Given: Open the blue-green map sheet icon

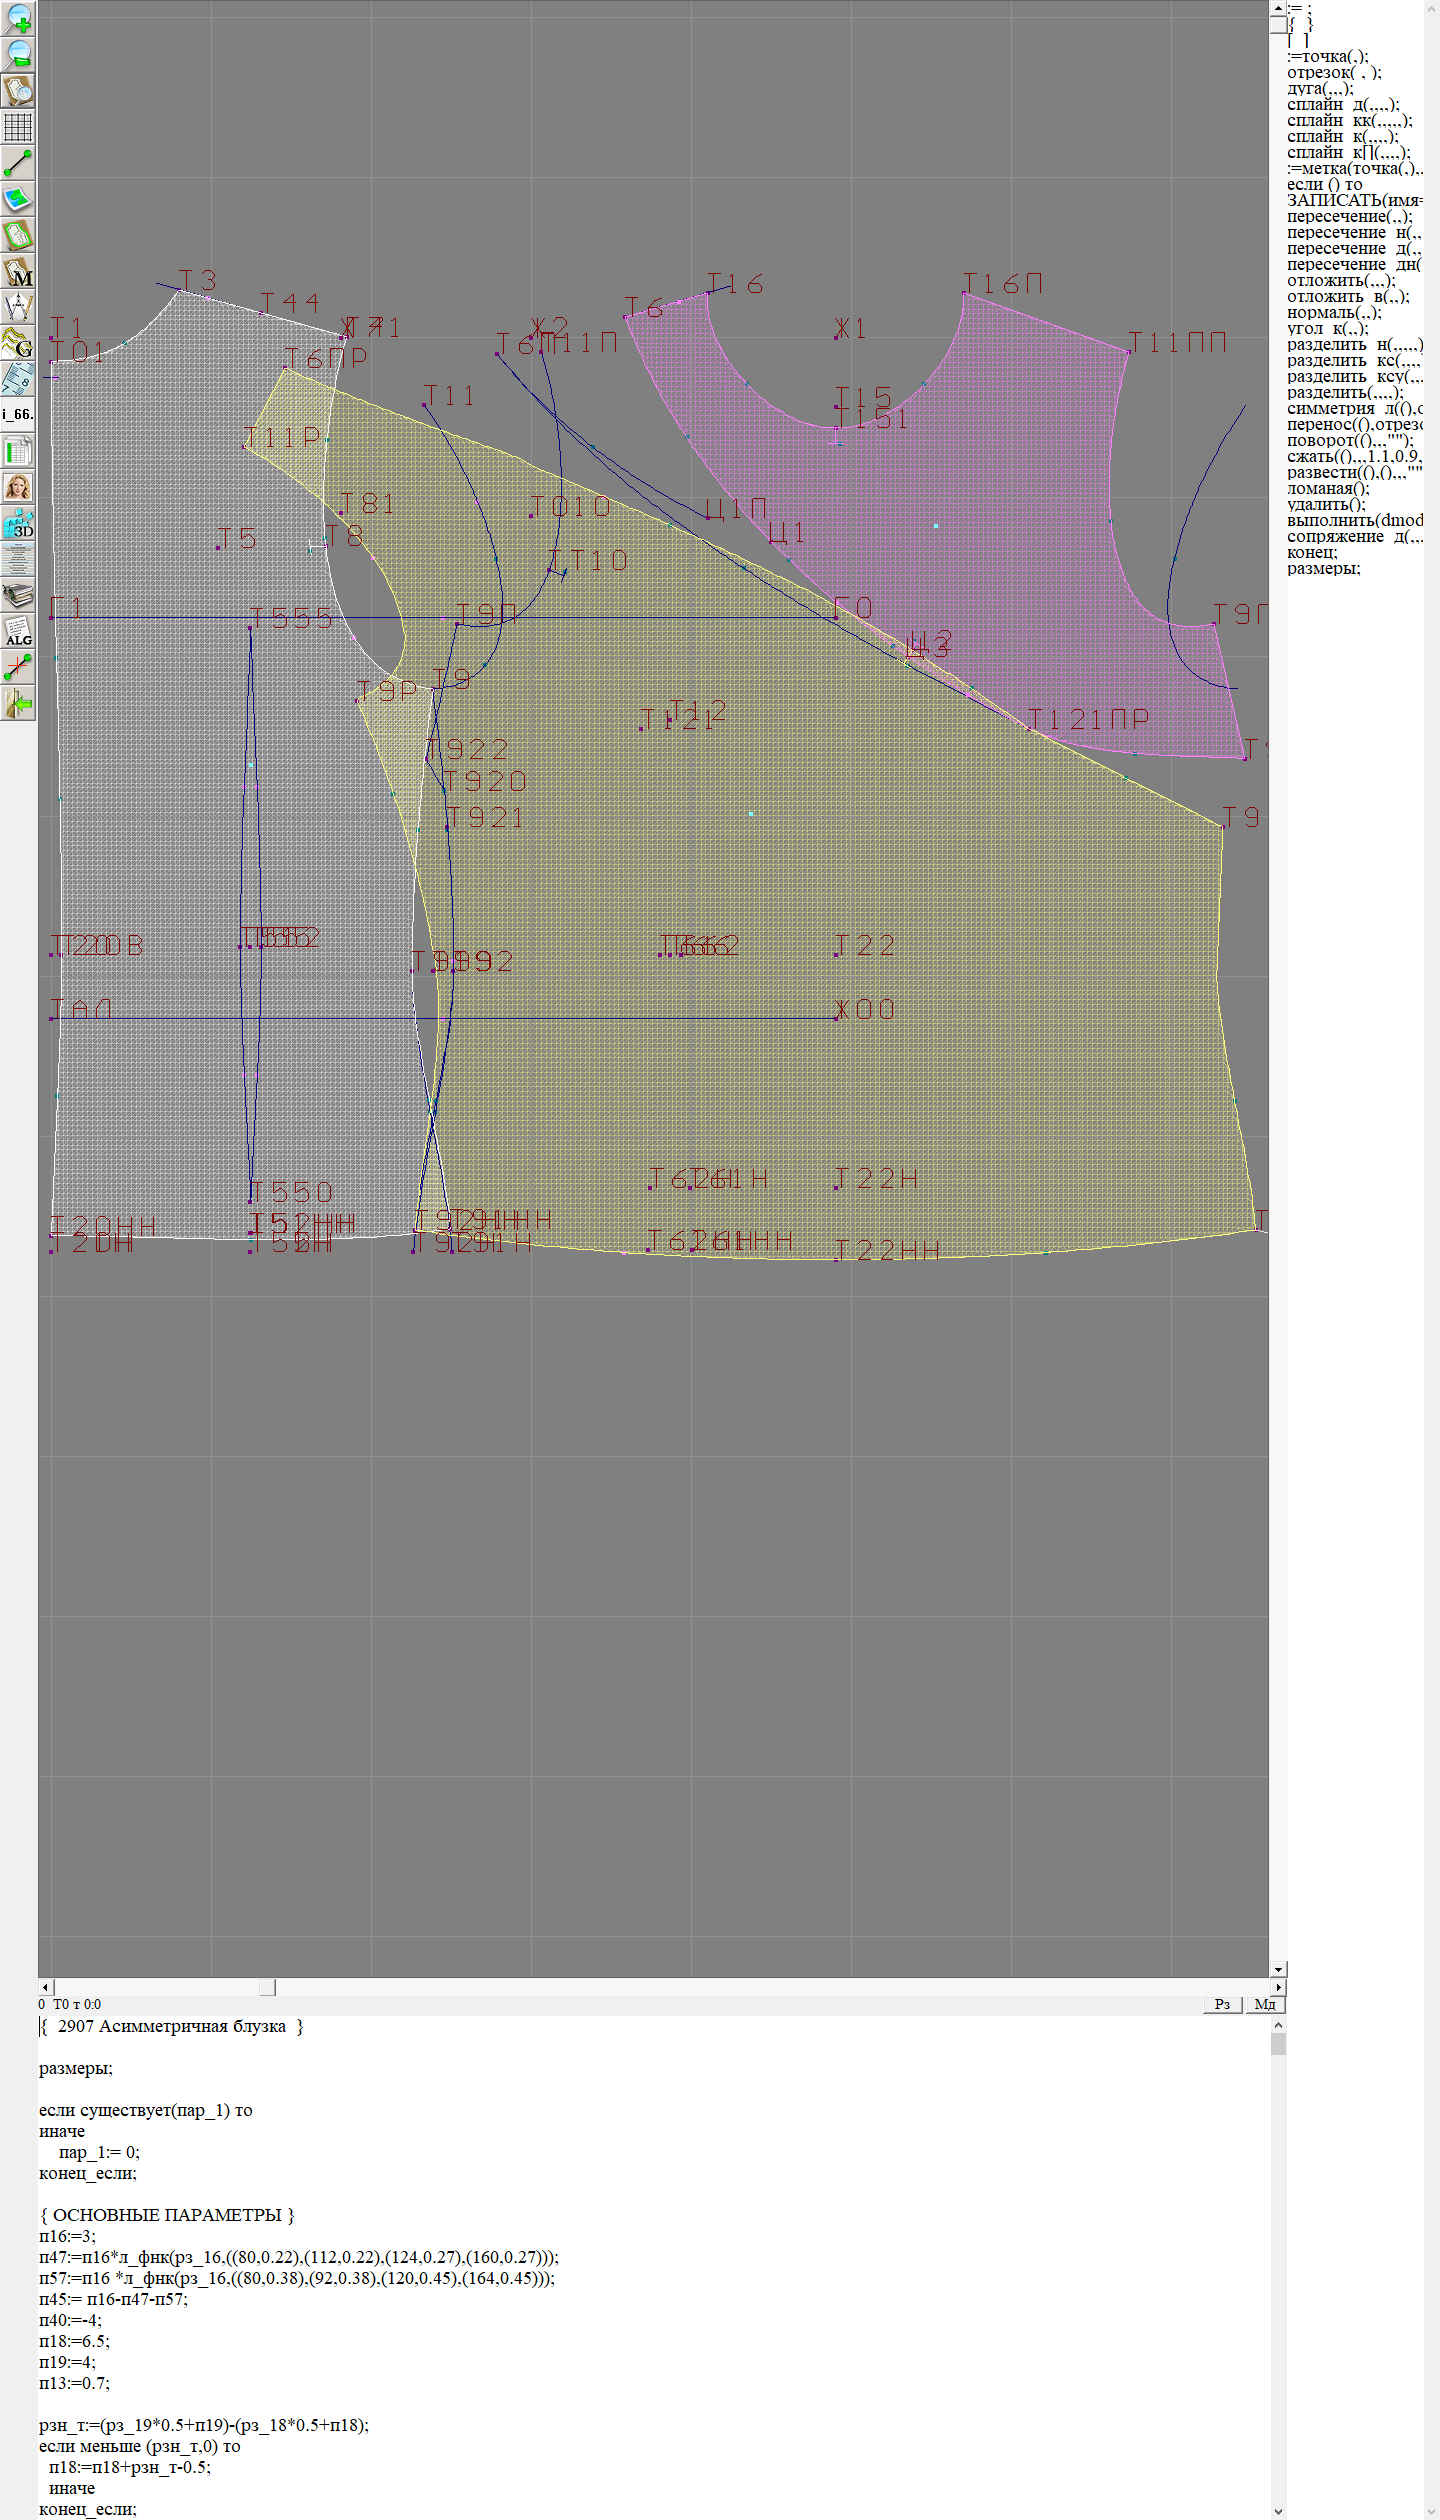Looking at the screenshot, I should 18,198.
